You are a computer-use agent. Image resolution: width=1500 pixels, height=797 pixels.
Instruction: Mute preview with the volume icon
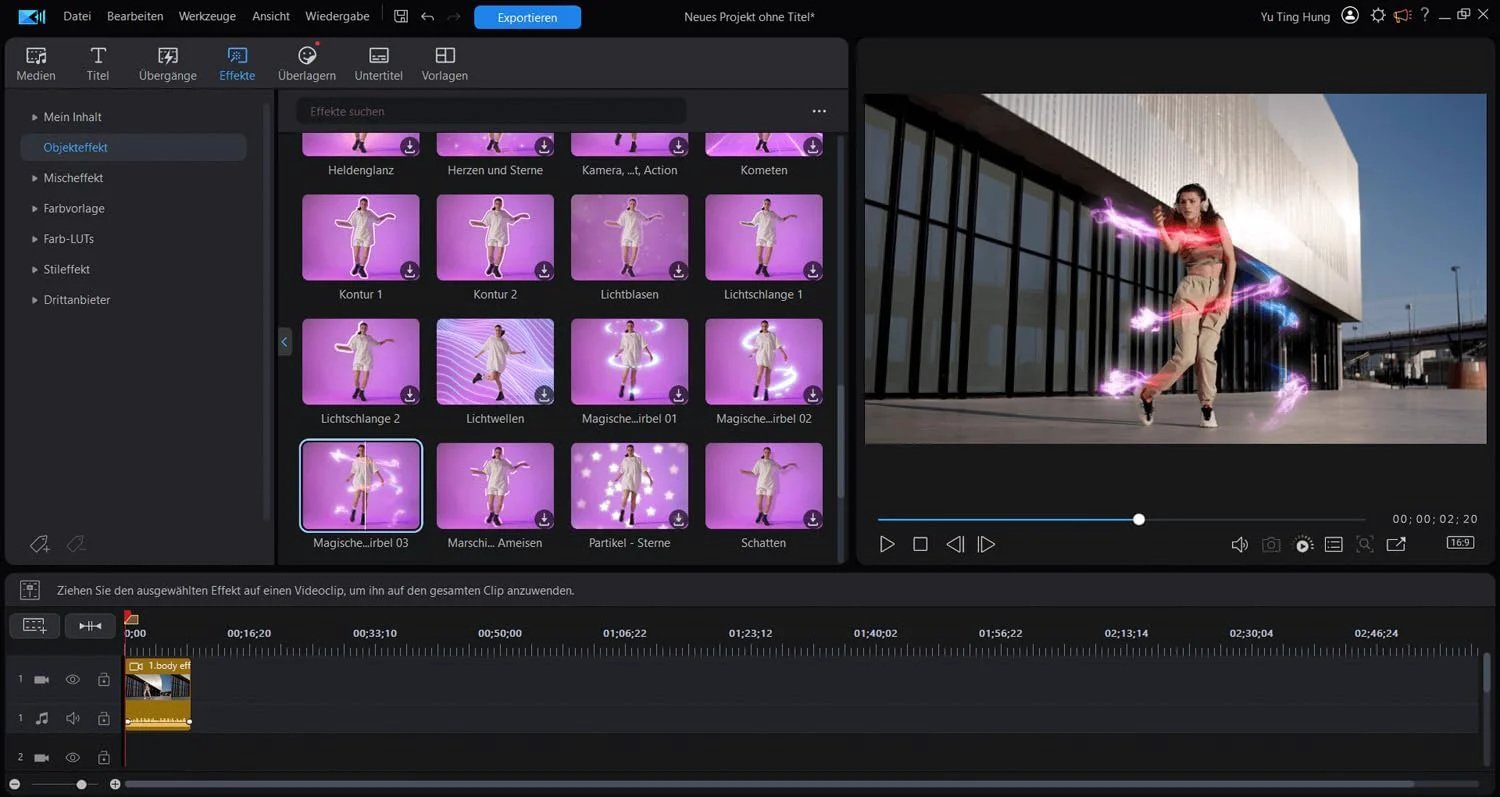1239,544
